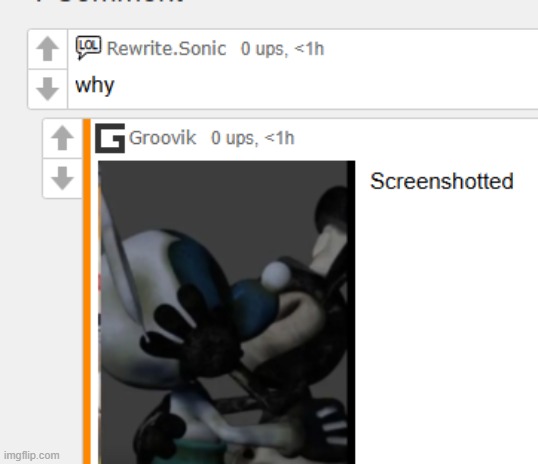This screenshot has height=464, width=538.
Task: Click '0 ups, <1h' beside Rewrite.Sonic
Action: point(282,49)
